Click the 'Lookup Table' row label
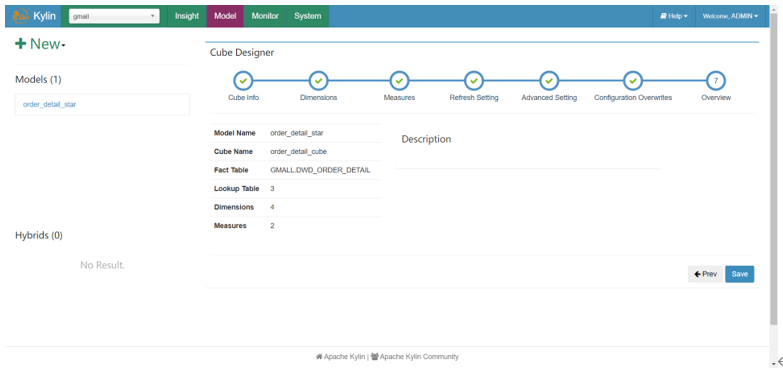Image resolution: width=783 pixels, height=369 pixels. pos(237,189)
